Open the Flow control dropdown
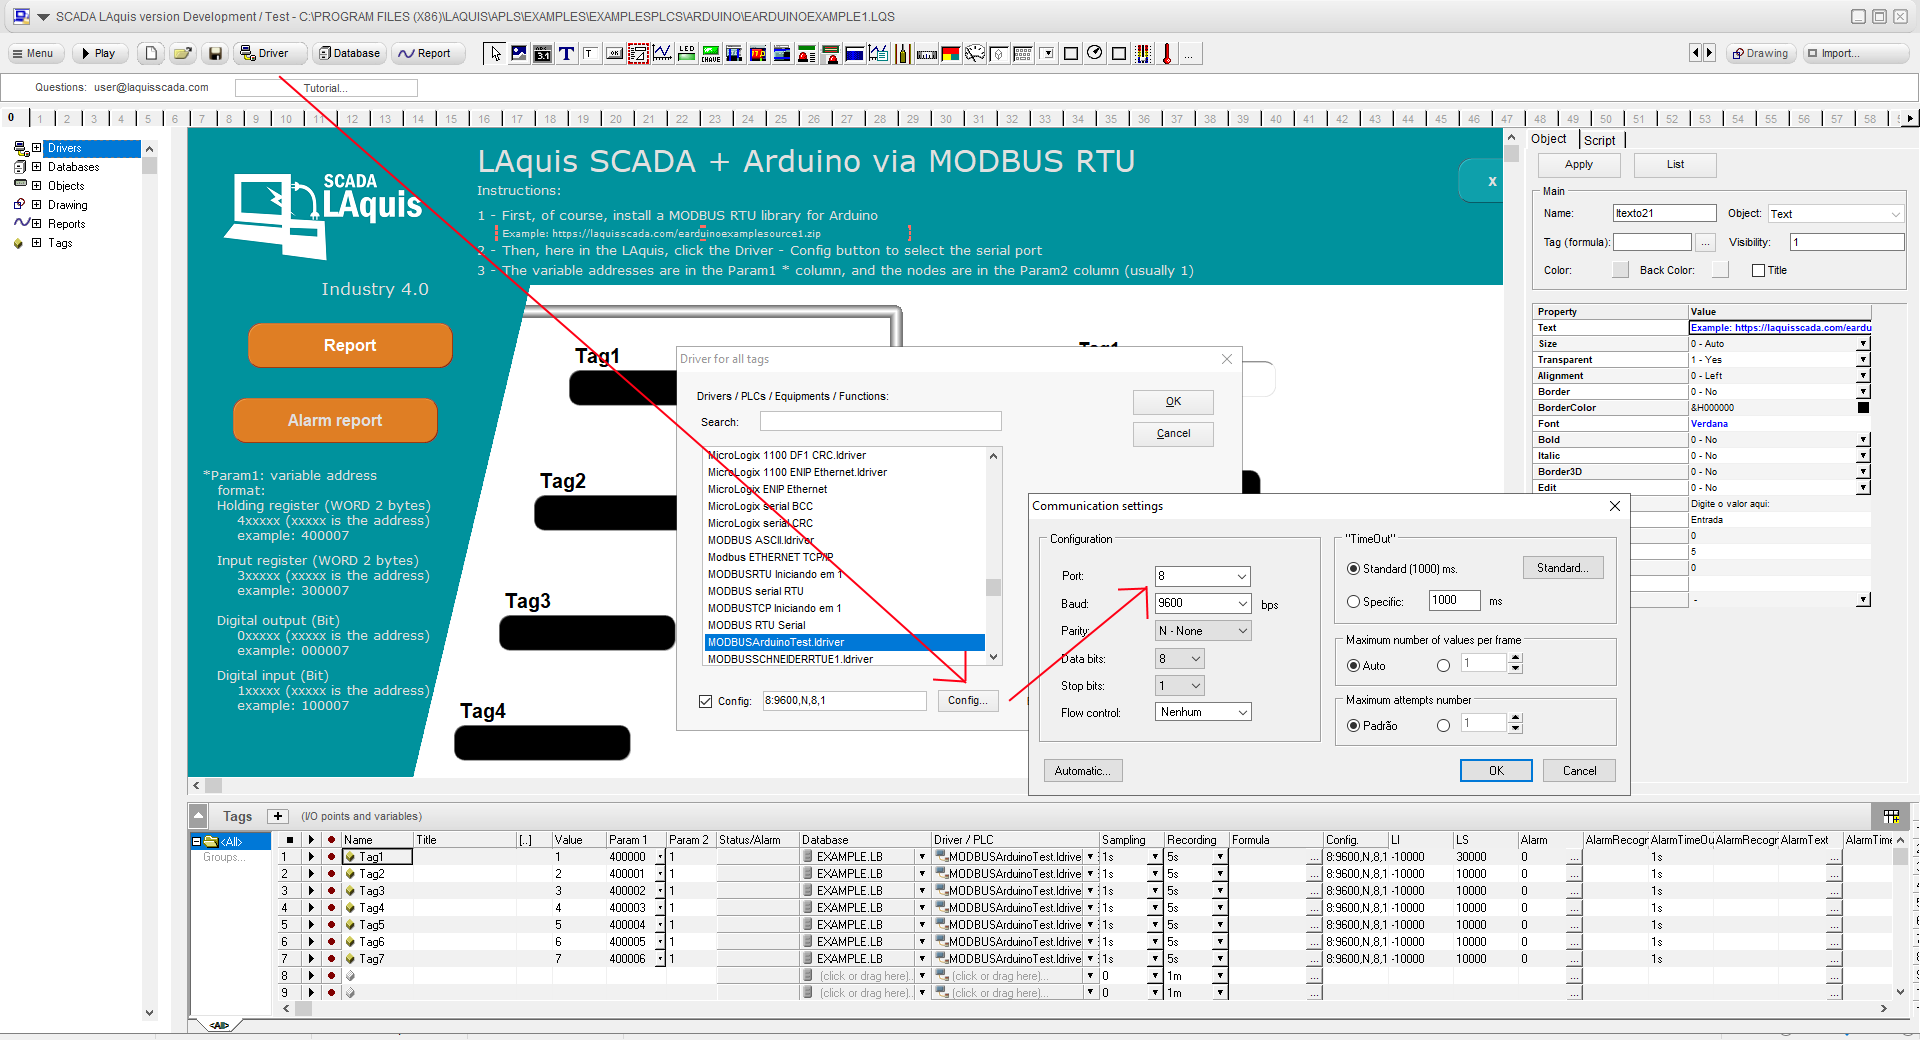 pos(1242,712)
